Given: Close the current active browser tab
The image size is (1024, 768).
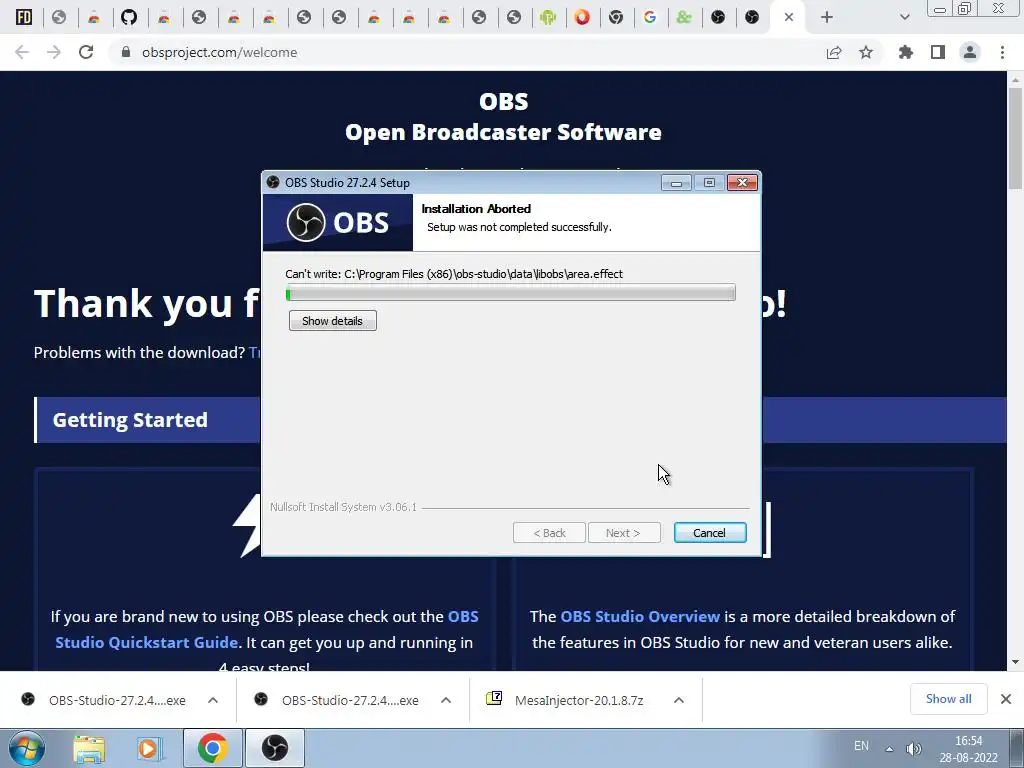Looking at the screenshot, I should pyautogui.click(x=789, y=17).
